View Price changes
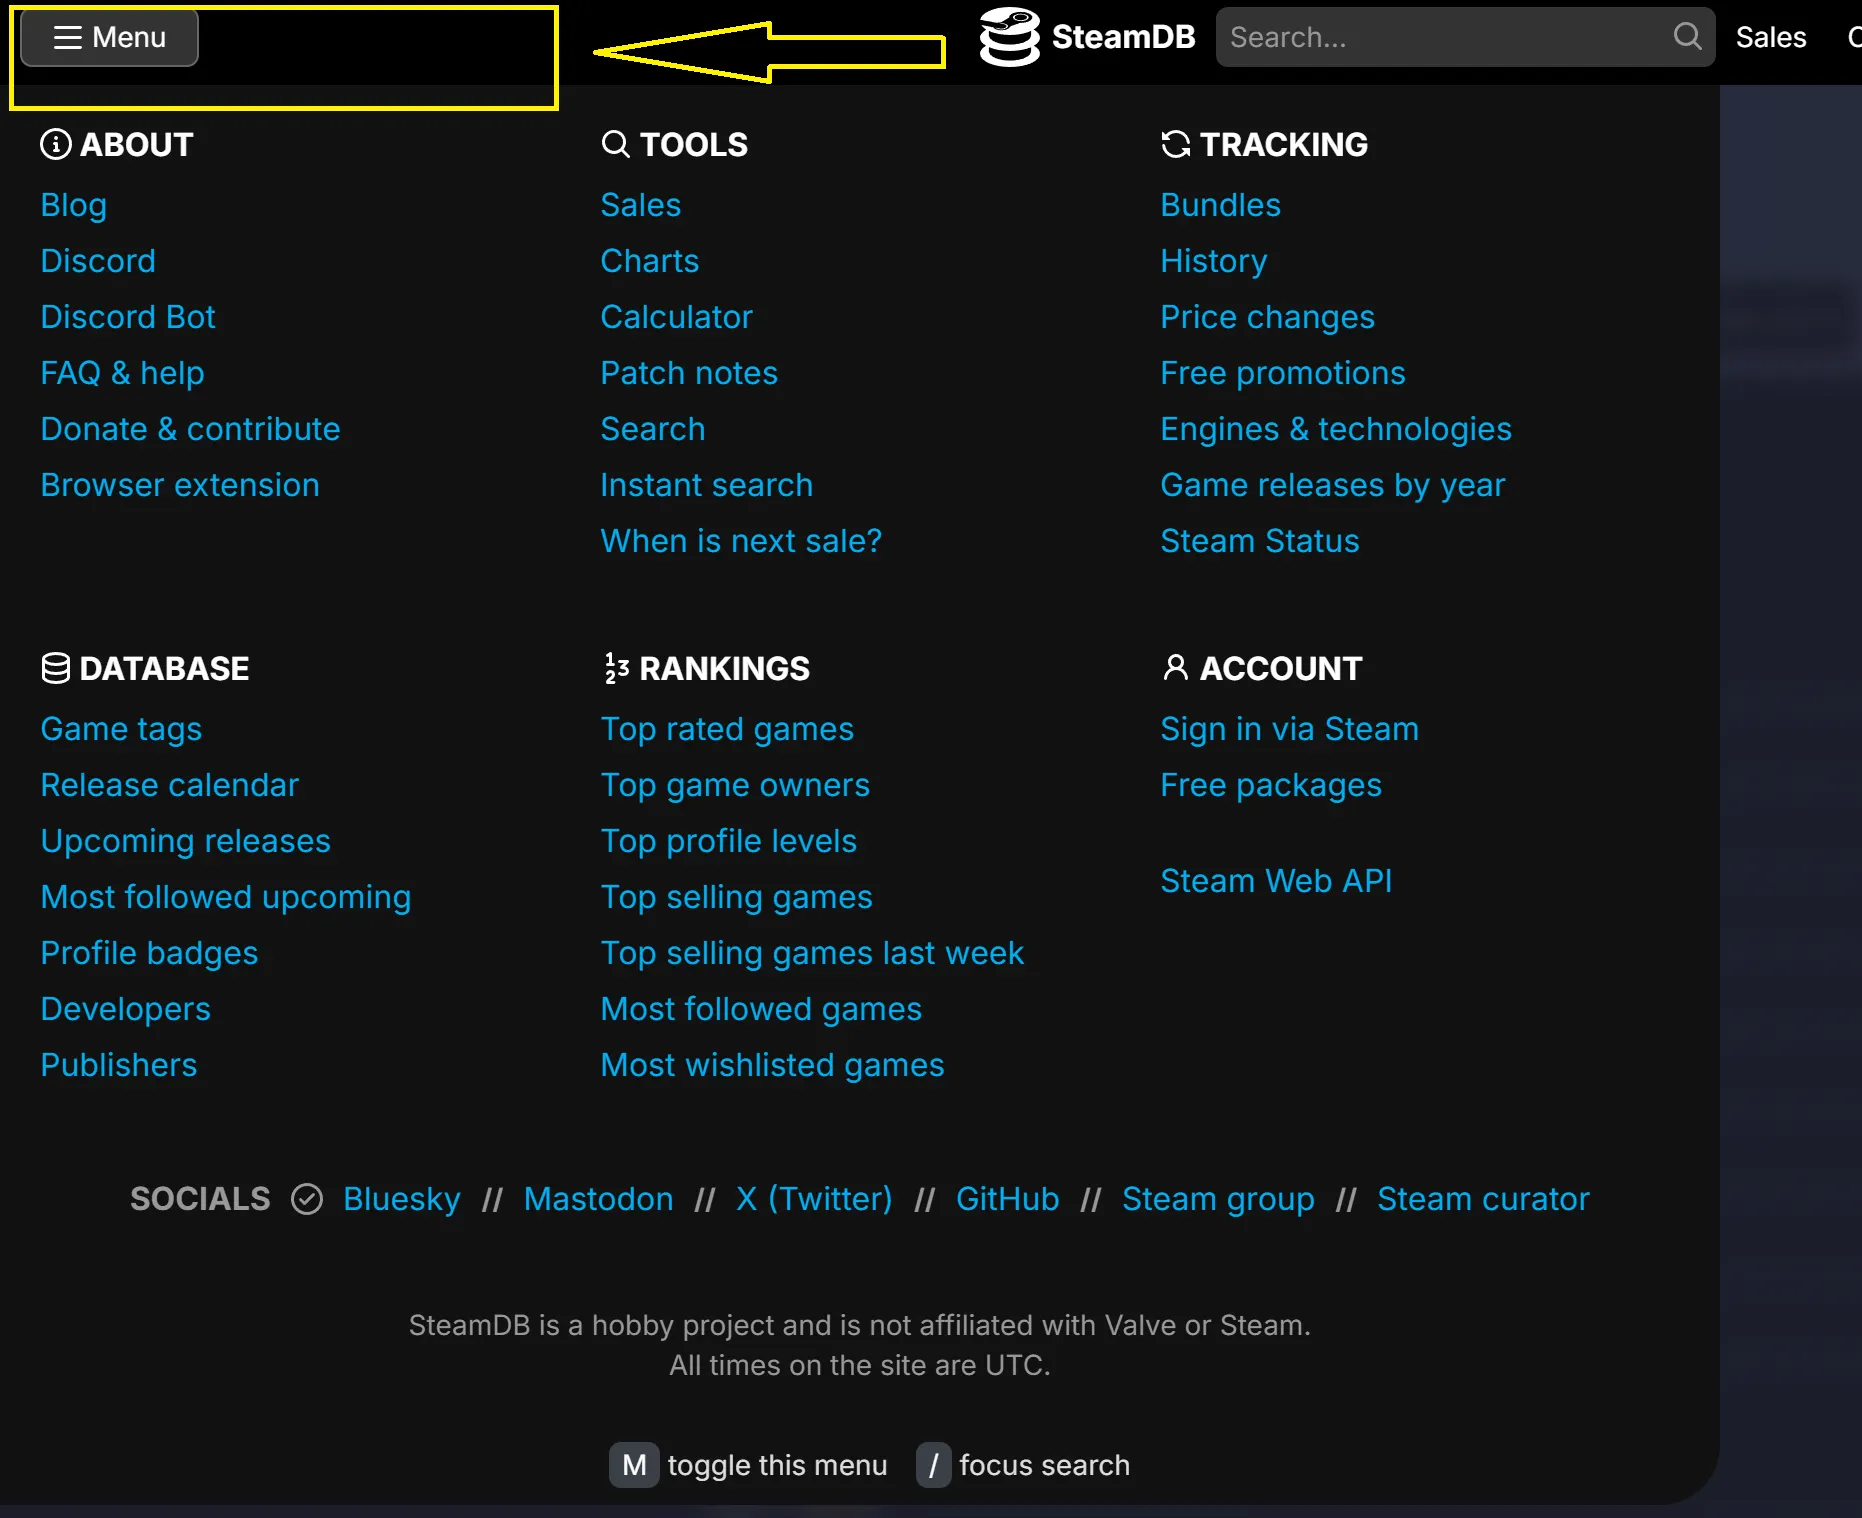 (1268, 317)
